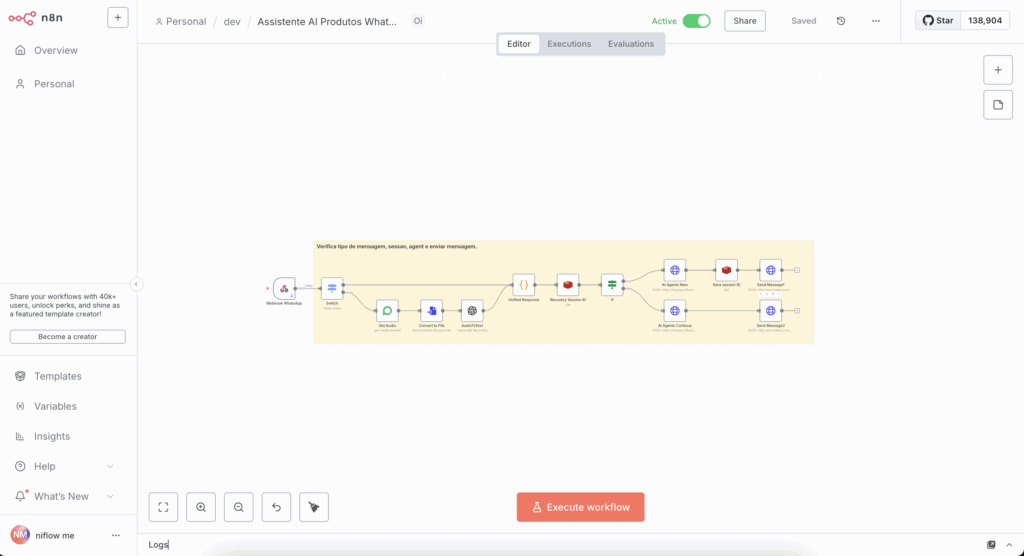Switch to the Executions tab
The width and height of the screenshot is (1024, 556).
(569, 44)
